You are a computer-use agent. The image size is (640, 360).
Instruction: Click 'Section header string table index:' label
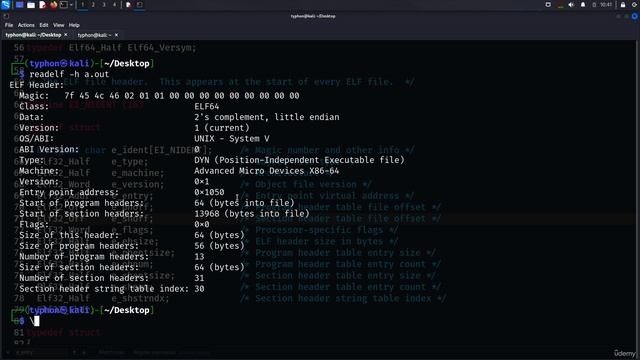pos(104,289)
